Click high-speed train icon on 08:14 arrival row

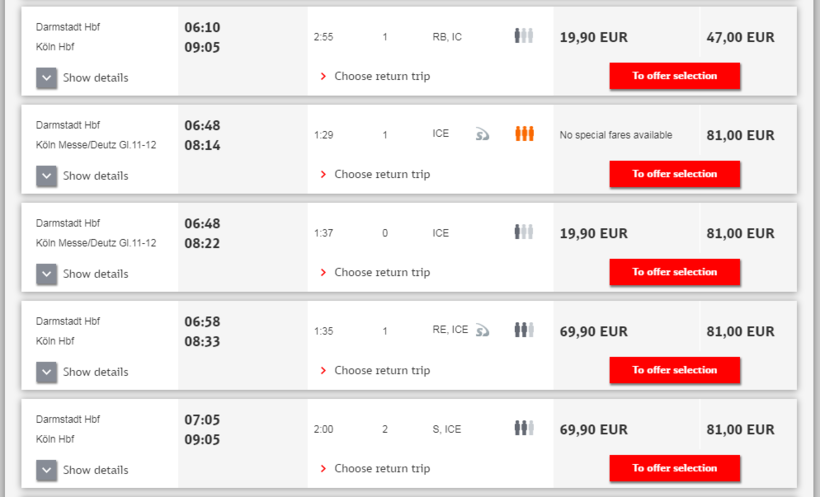pyautogui.click(x=482, y=134)
